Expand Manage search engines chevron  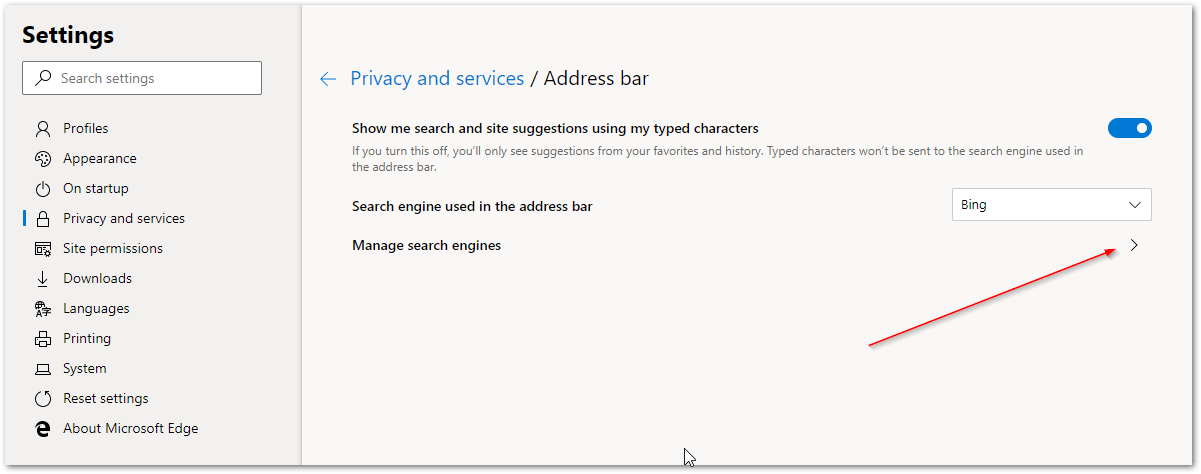(1134, 246)
